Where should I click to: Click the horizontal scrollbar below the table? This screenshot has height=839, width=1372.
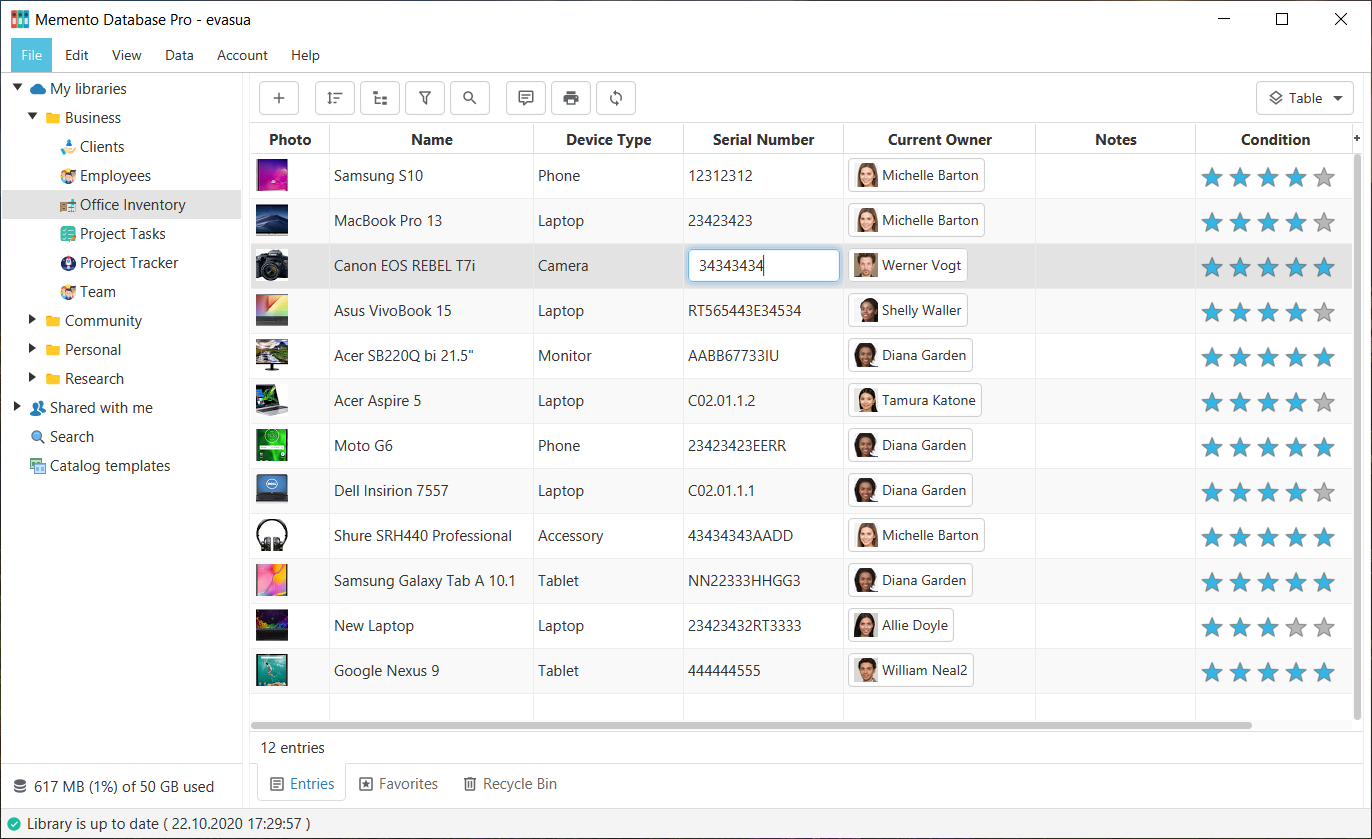tap(751, 725)
